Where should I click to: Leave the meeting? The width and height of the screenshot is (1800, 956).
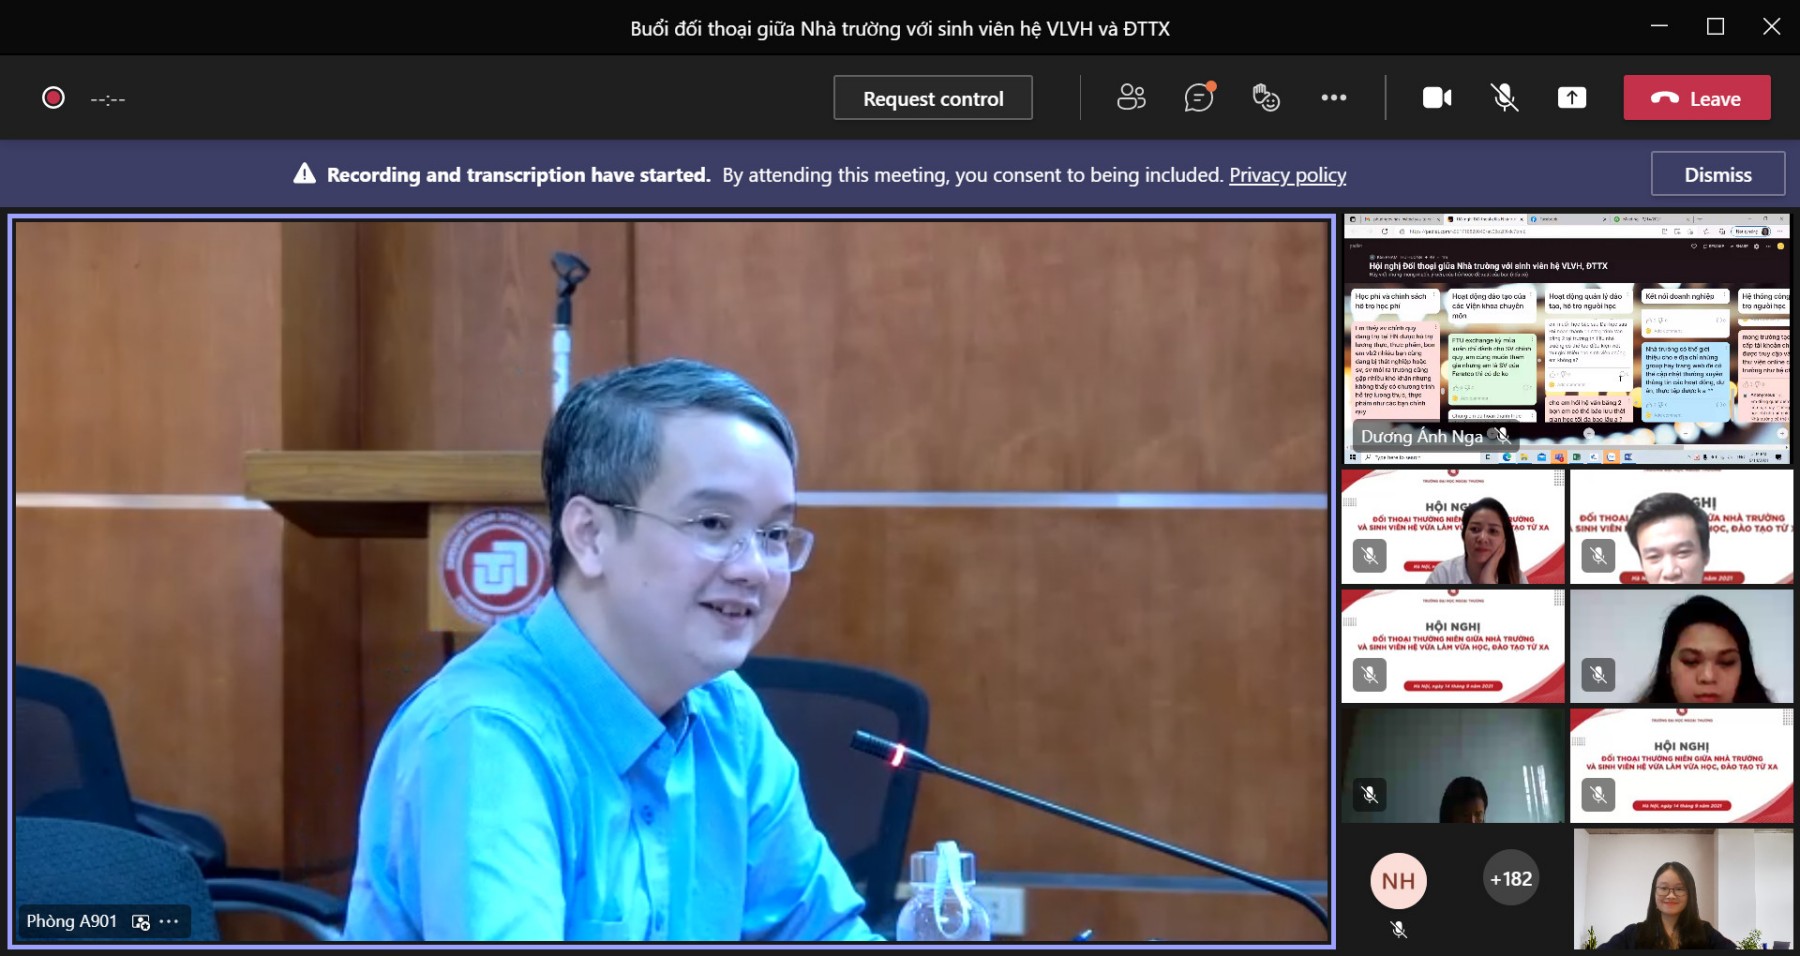point(1696,98)
